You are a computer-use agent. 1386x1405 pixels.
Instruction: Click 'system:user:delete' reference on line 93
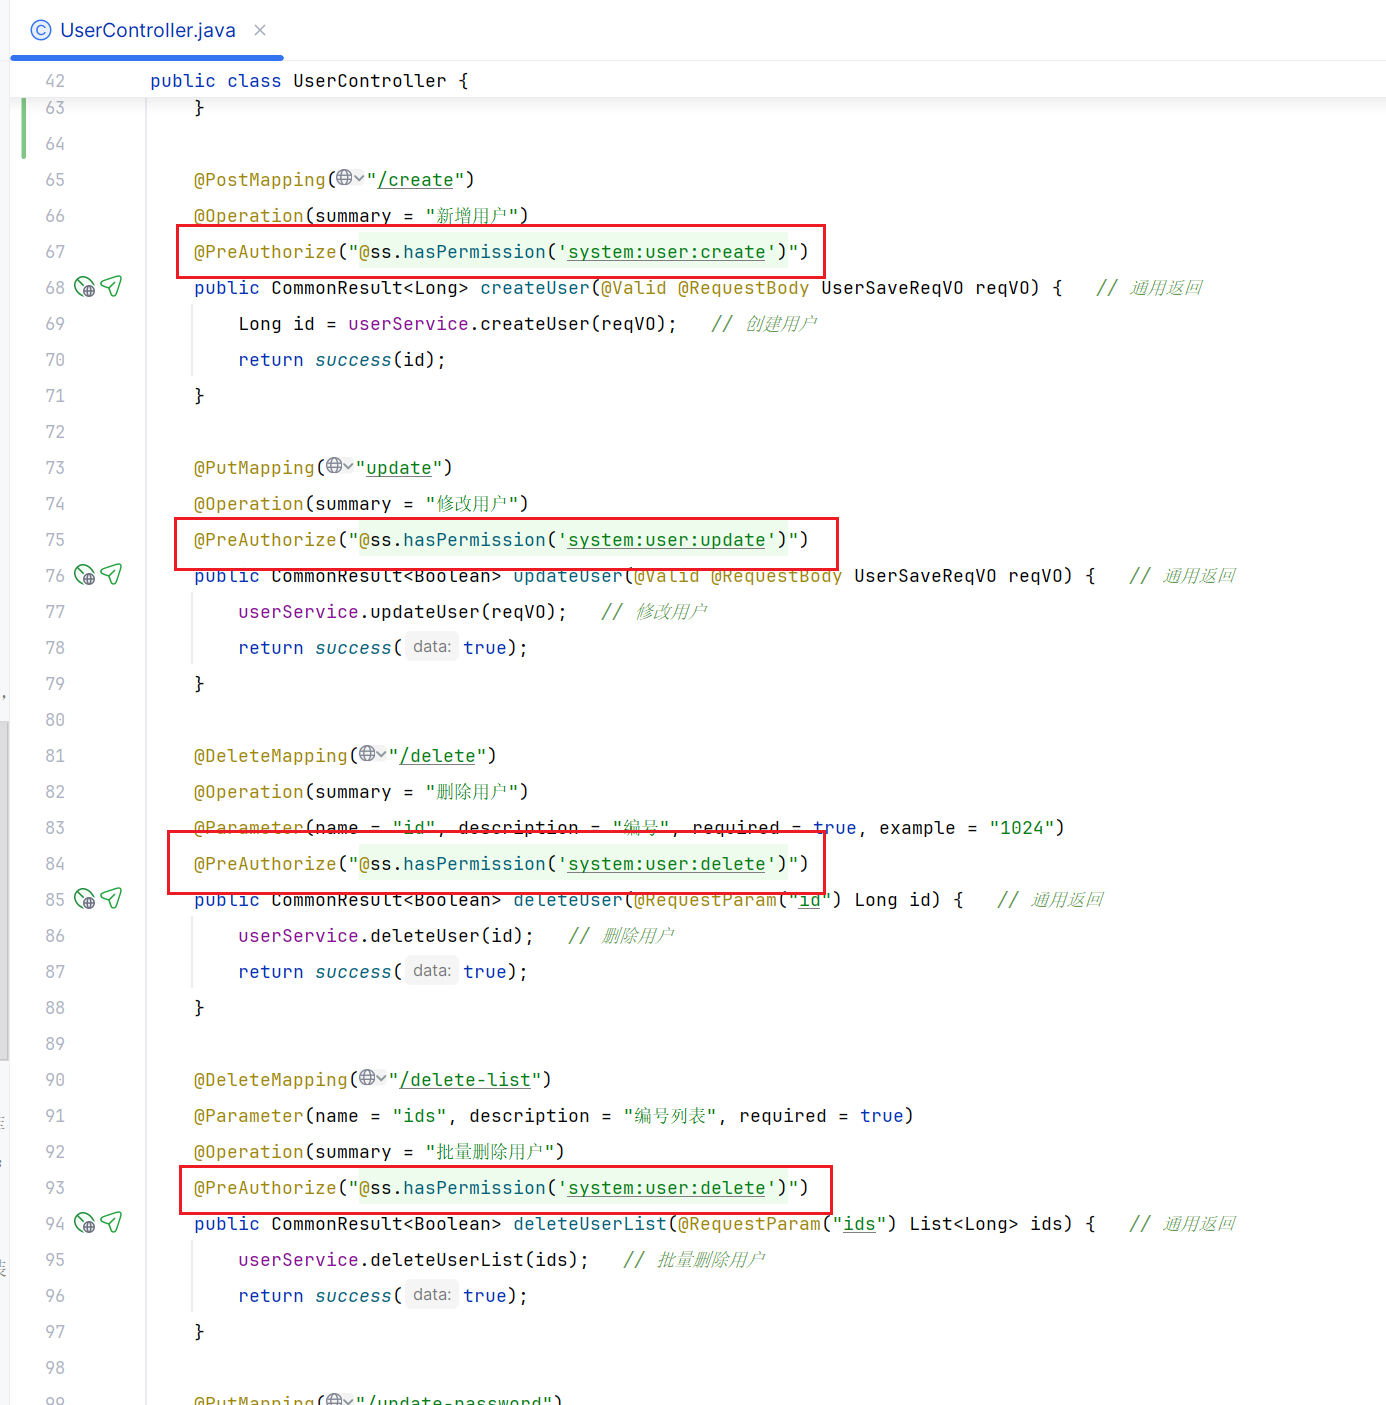point(666,1188)
